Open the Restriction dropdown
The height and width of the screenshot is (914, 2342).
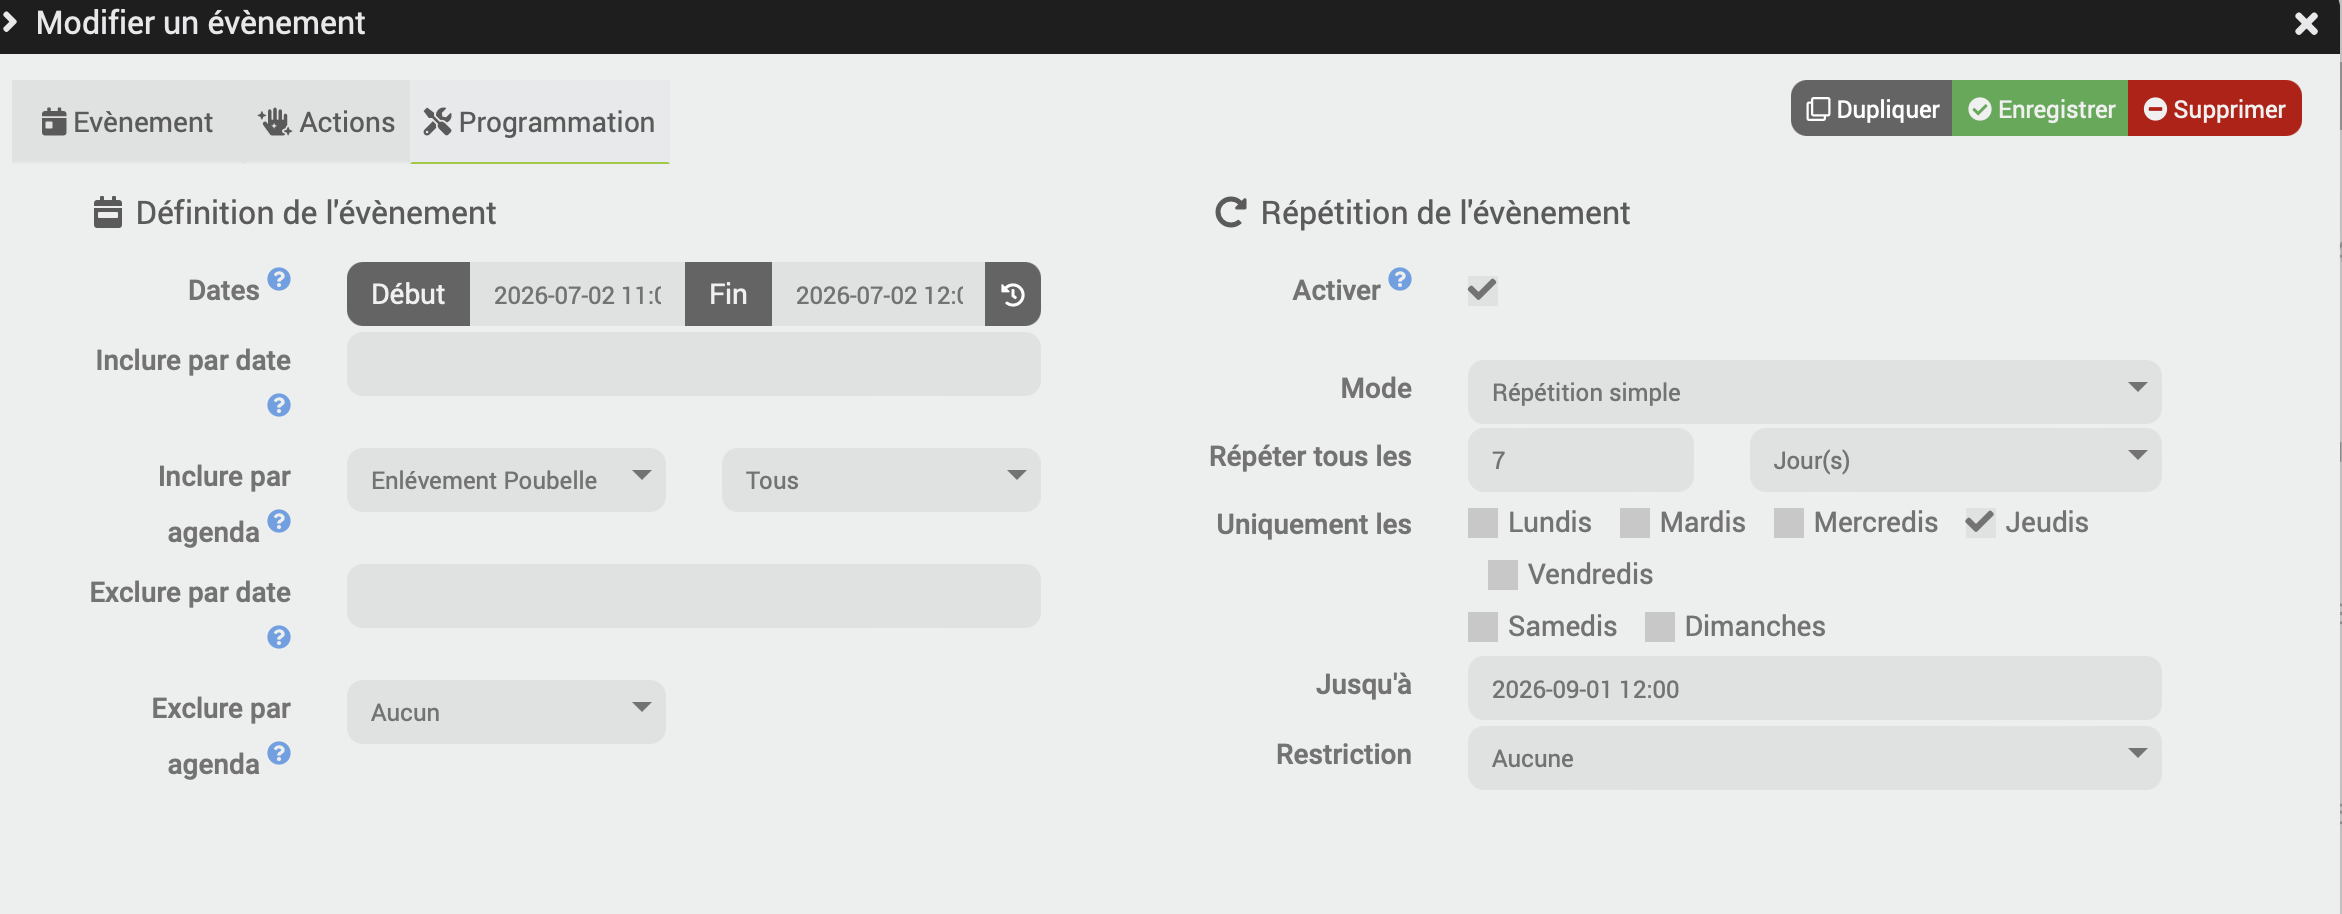coord(1814,758)
